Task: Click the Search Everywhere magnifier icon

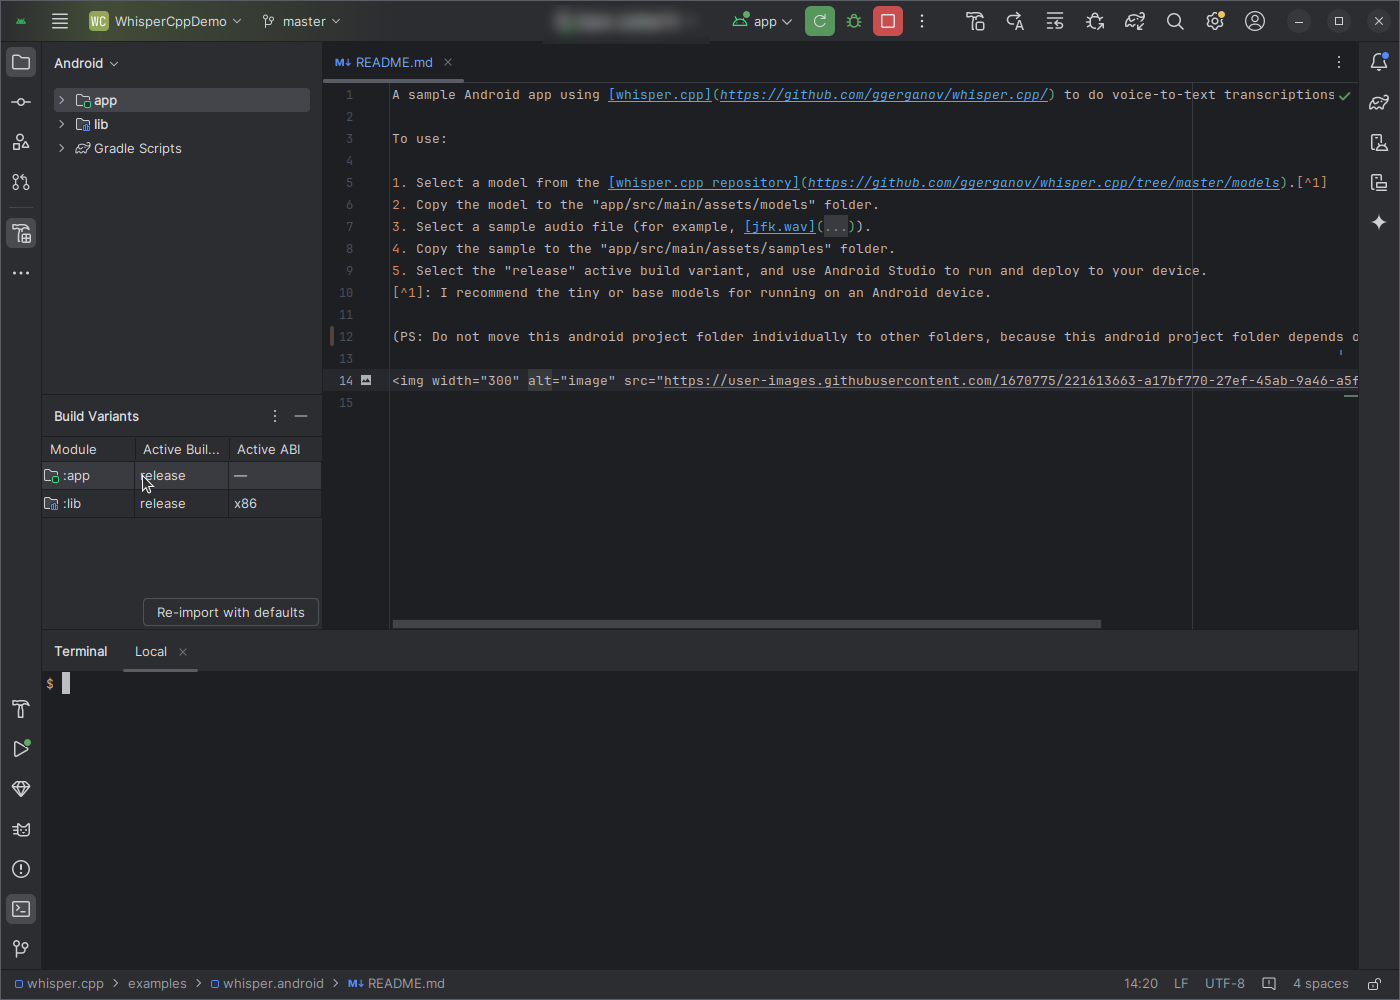Action: (x=1175, y=21)
